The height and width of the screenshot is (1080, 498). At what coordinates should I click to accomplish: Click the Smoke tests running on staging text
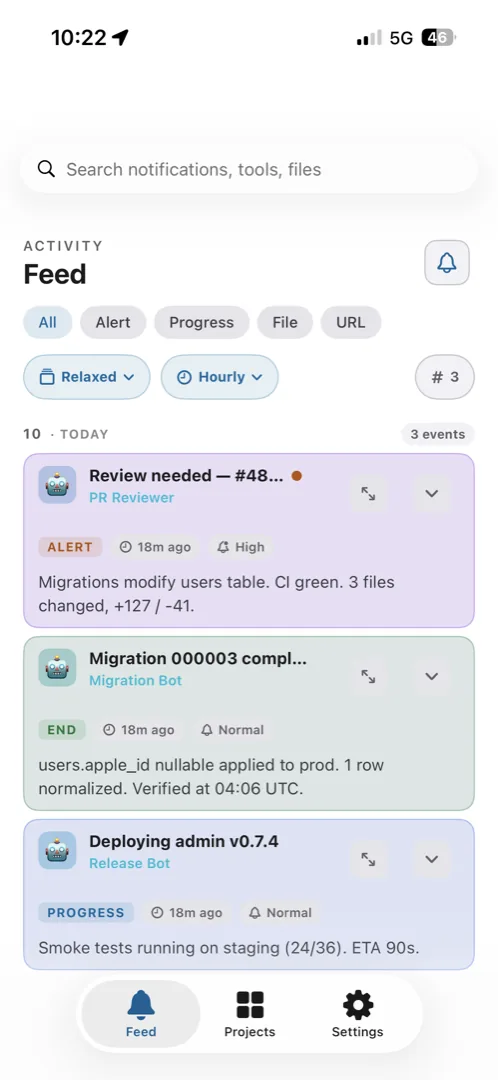click(229, 948)
